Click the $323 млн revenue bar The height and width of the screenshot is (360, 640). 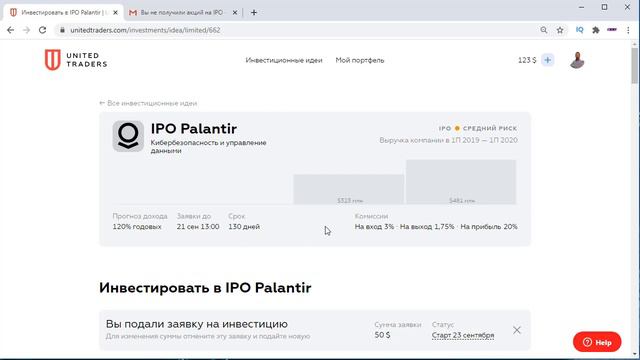tap(349, 189)
